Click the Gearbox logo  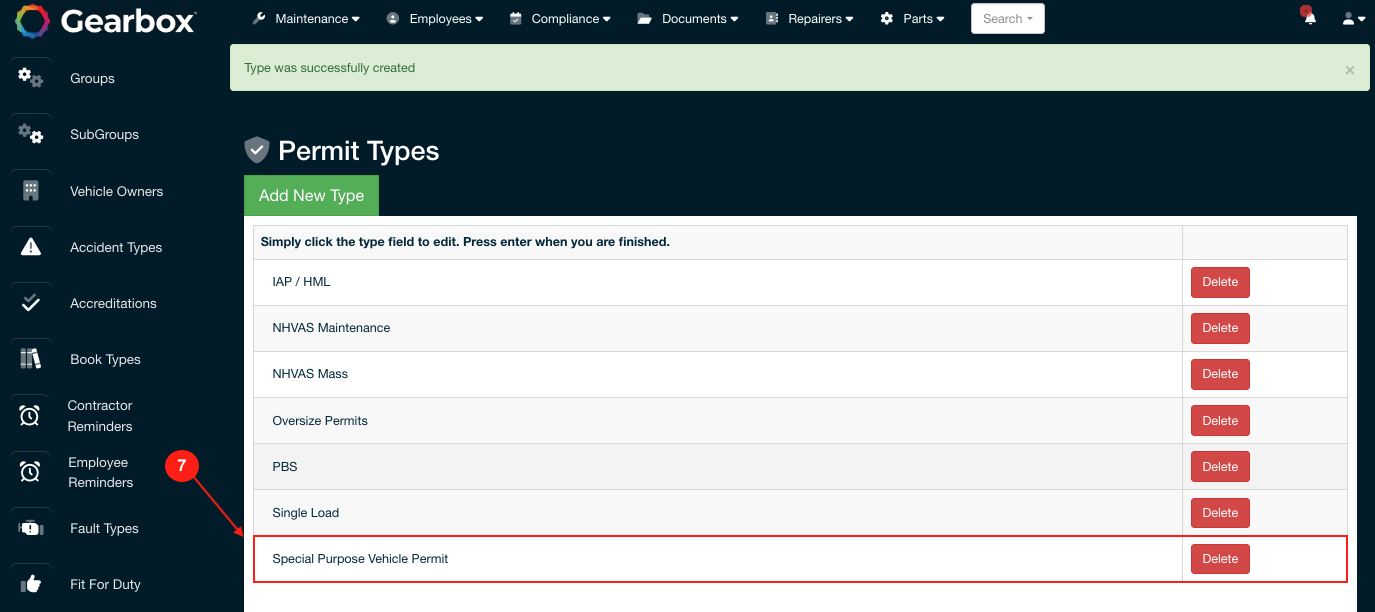(105, 20)
